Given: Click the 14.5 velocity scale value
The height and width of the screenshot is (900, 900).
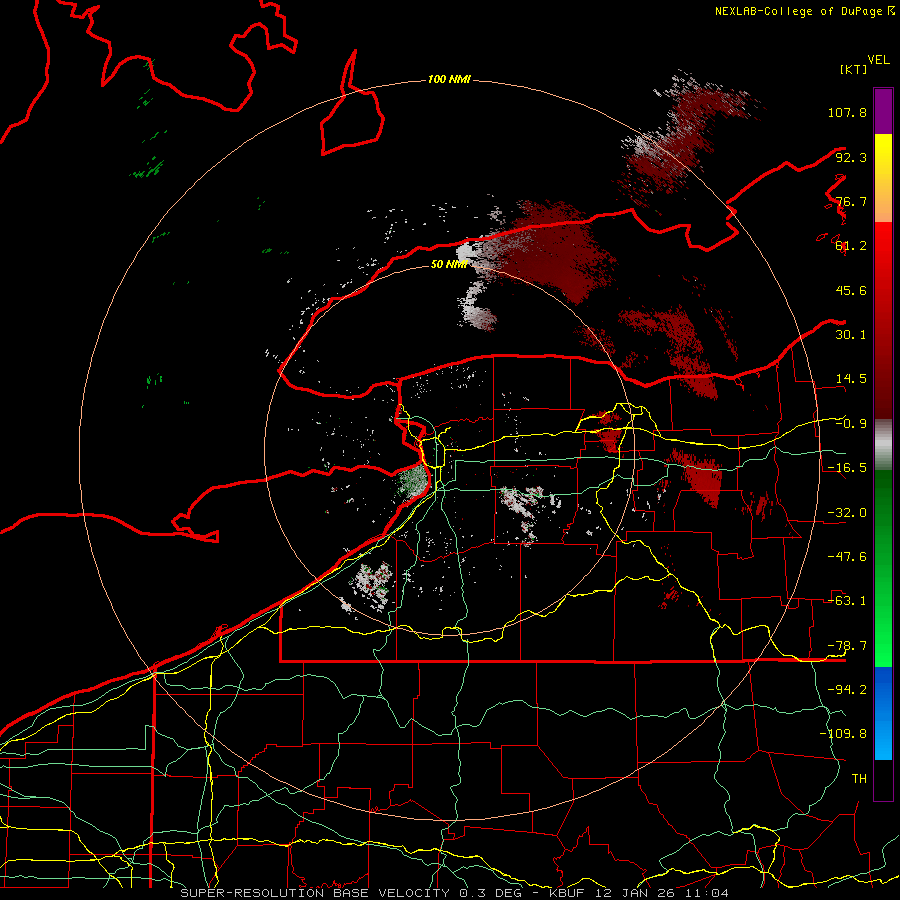Looking at the screenshot, I should (851, 379).
